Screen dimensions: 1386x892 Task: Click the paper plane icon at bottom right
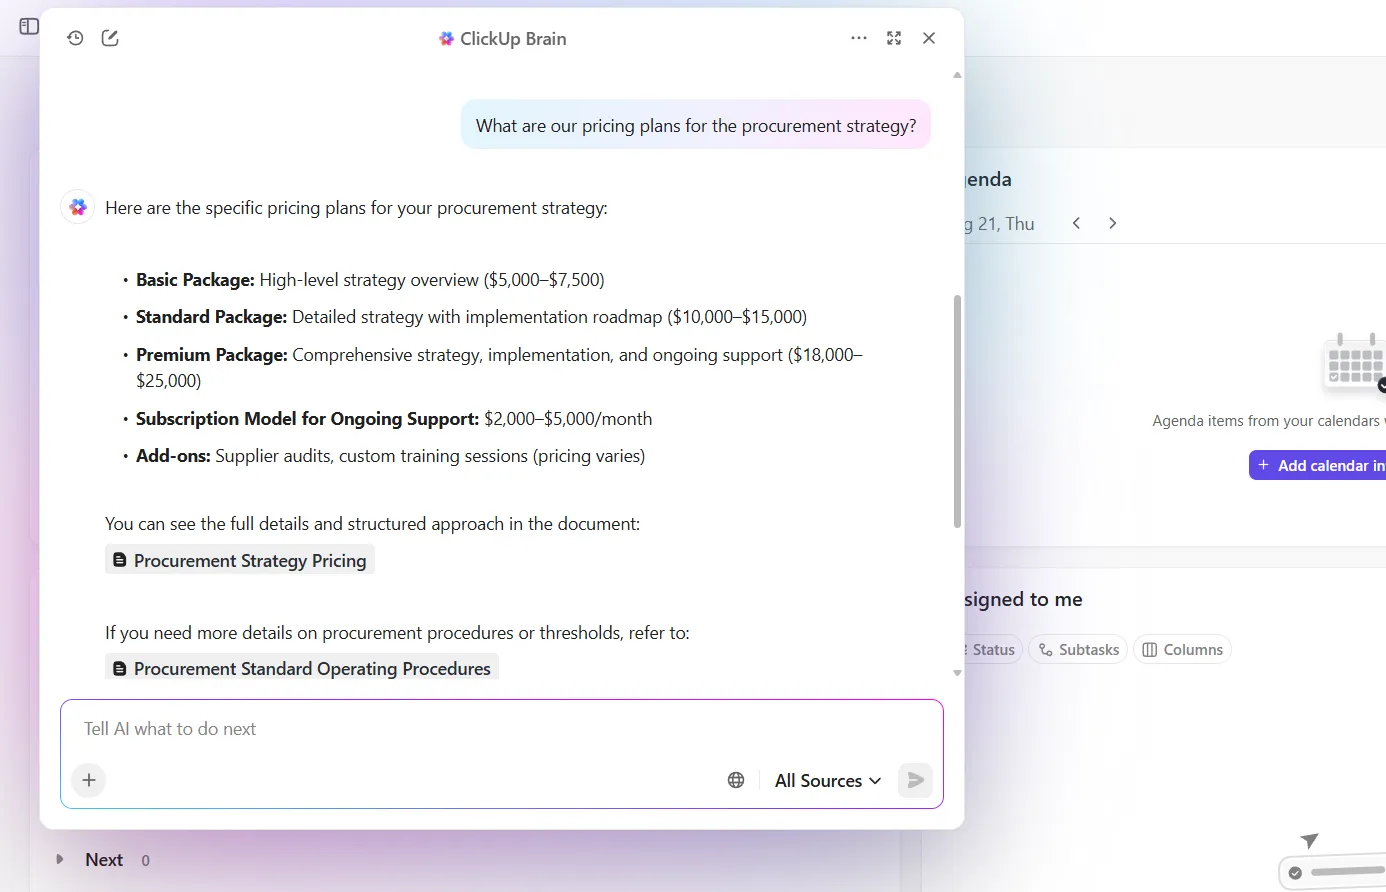pos(1309,840)
